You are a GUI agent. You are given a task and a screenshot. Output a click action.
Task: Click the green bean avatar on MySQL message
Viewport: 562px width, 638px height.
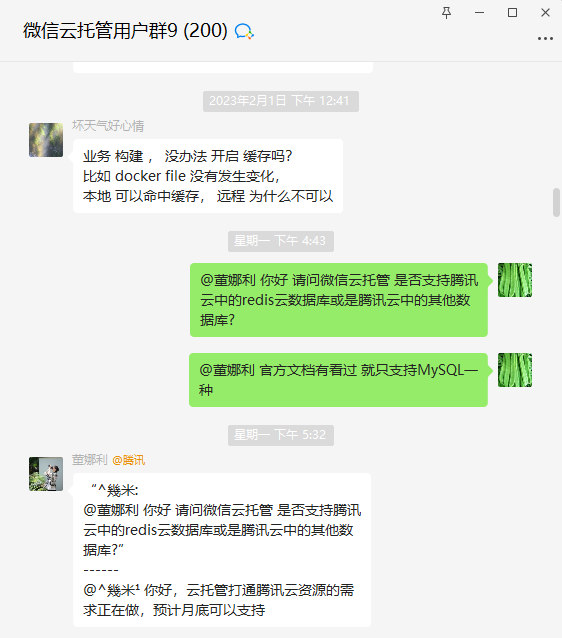click(515, 370)
